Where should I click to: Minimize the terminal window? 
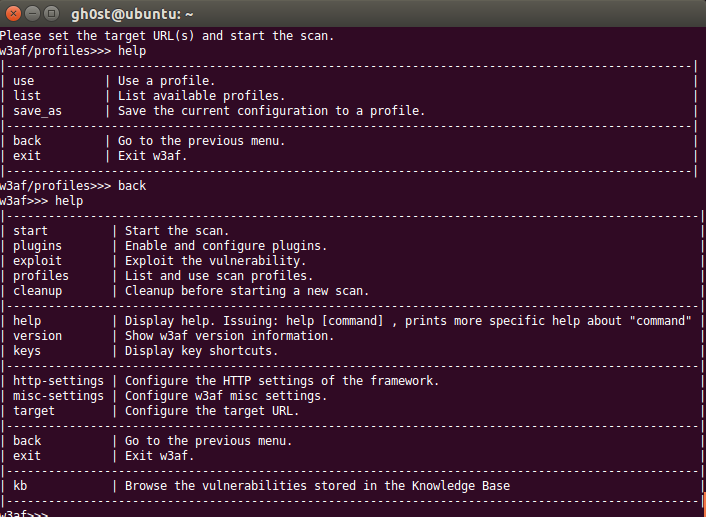click(31, 13)
